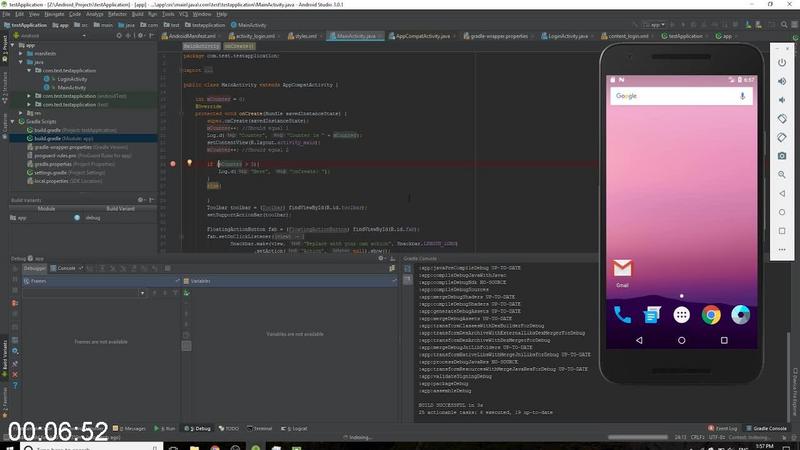
Task: Click the emulator zoom magnifier icon
Action: [x=782, y=174]
